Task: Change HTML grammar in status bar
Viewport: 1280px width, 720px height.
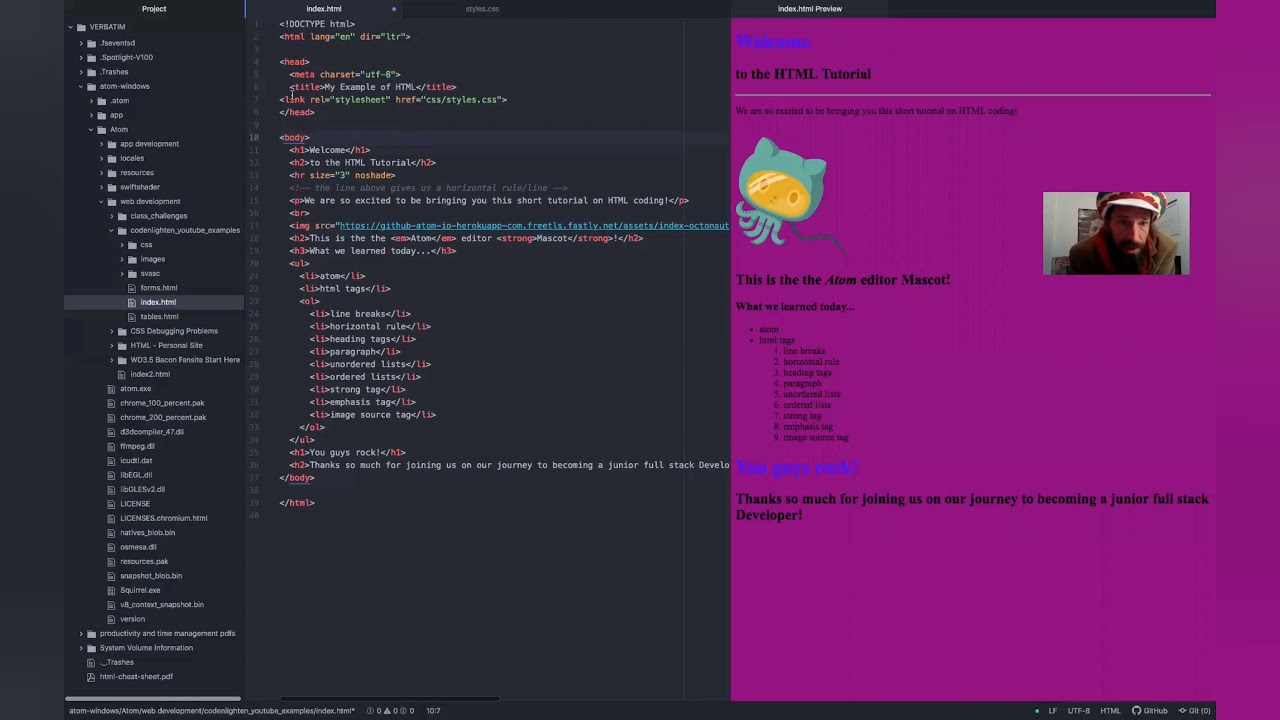Action: tap(1110, 711)
